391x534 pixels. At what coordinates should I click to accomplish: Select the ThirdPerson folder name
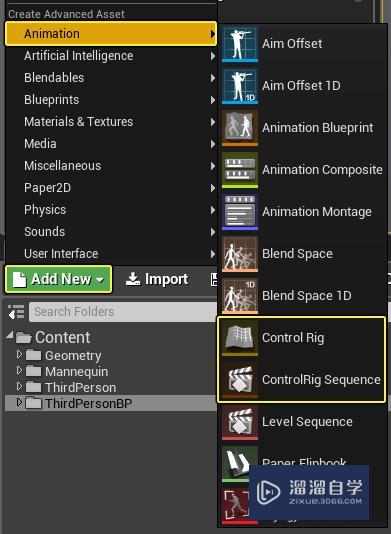tap(81, 388)
